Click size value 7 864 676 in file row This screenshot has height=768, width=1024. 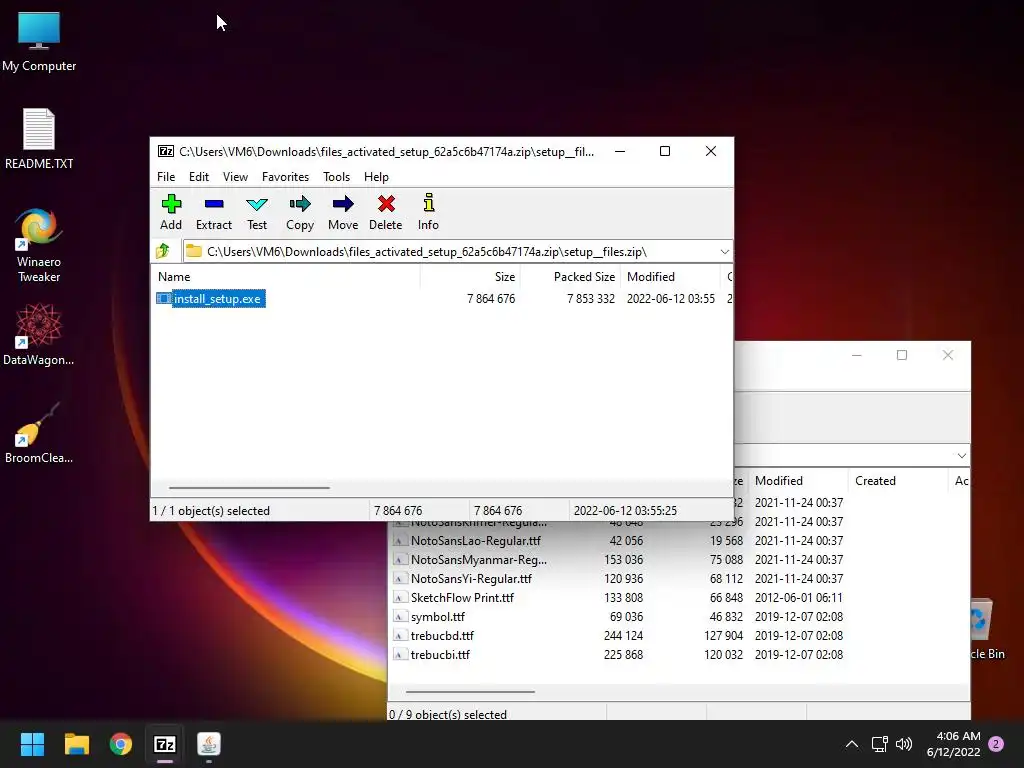(x=491, y=298)
